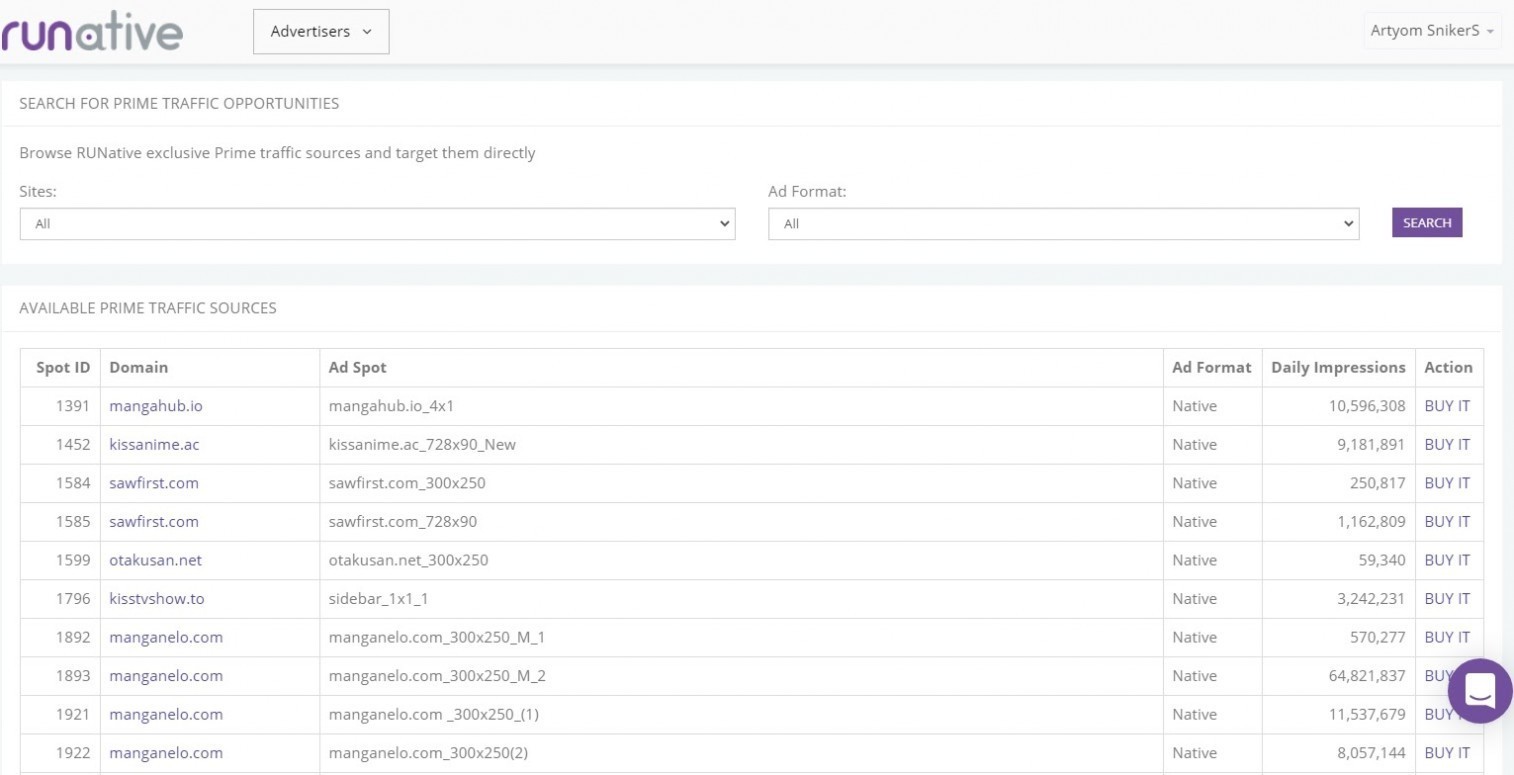Click the Search For Prime Traffic Opportunities heading
The image size is (1514, 775).
[x=179, y=103]
